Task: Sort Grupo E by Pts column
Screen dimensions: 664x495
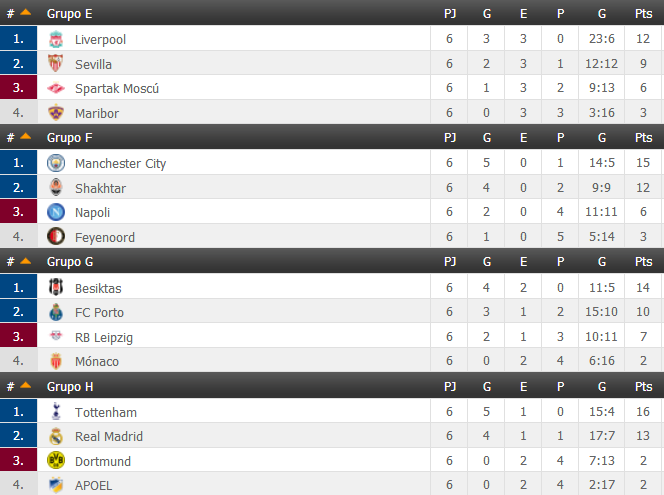Action: (643, 14)
